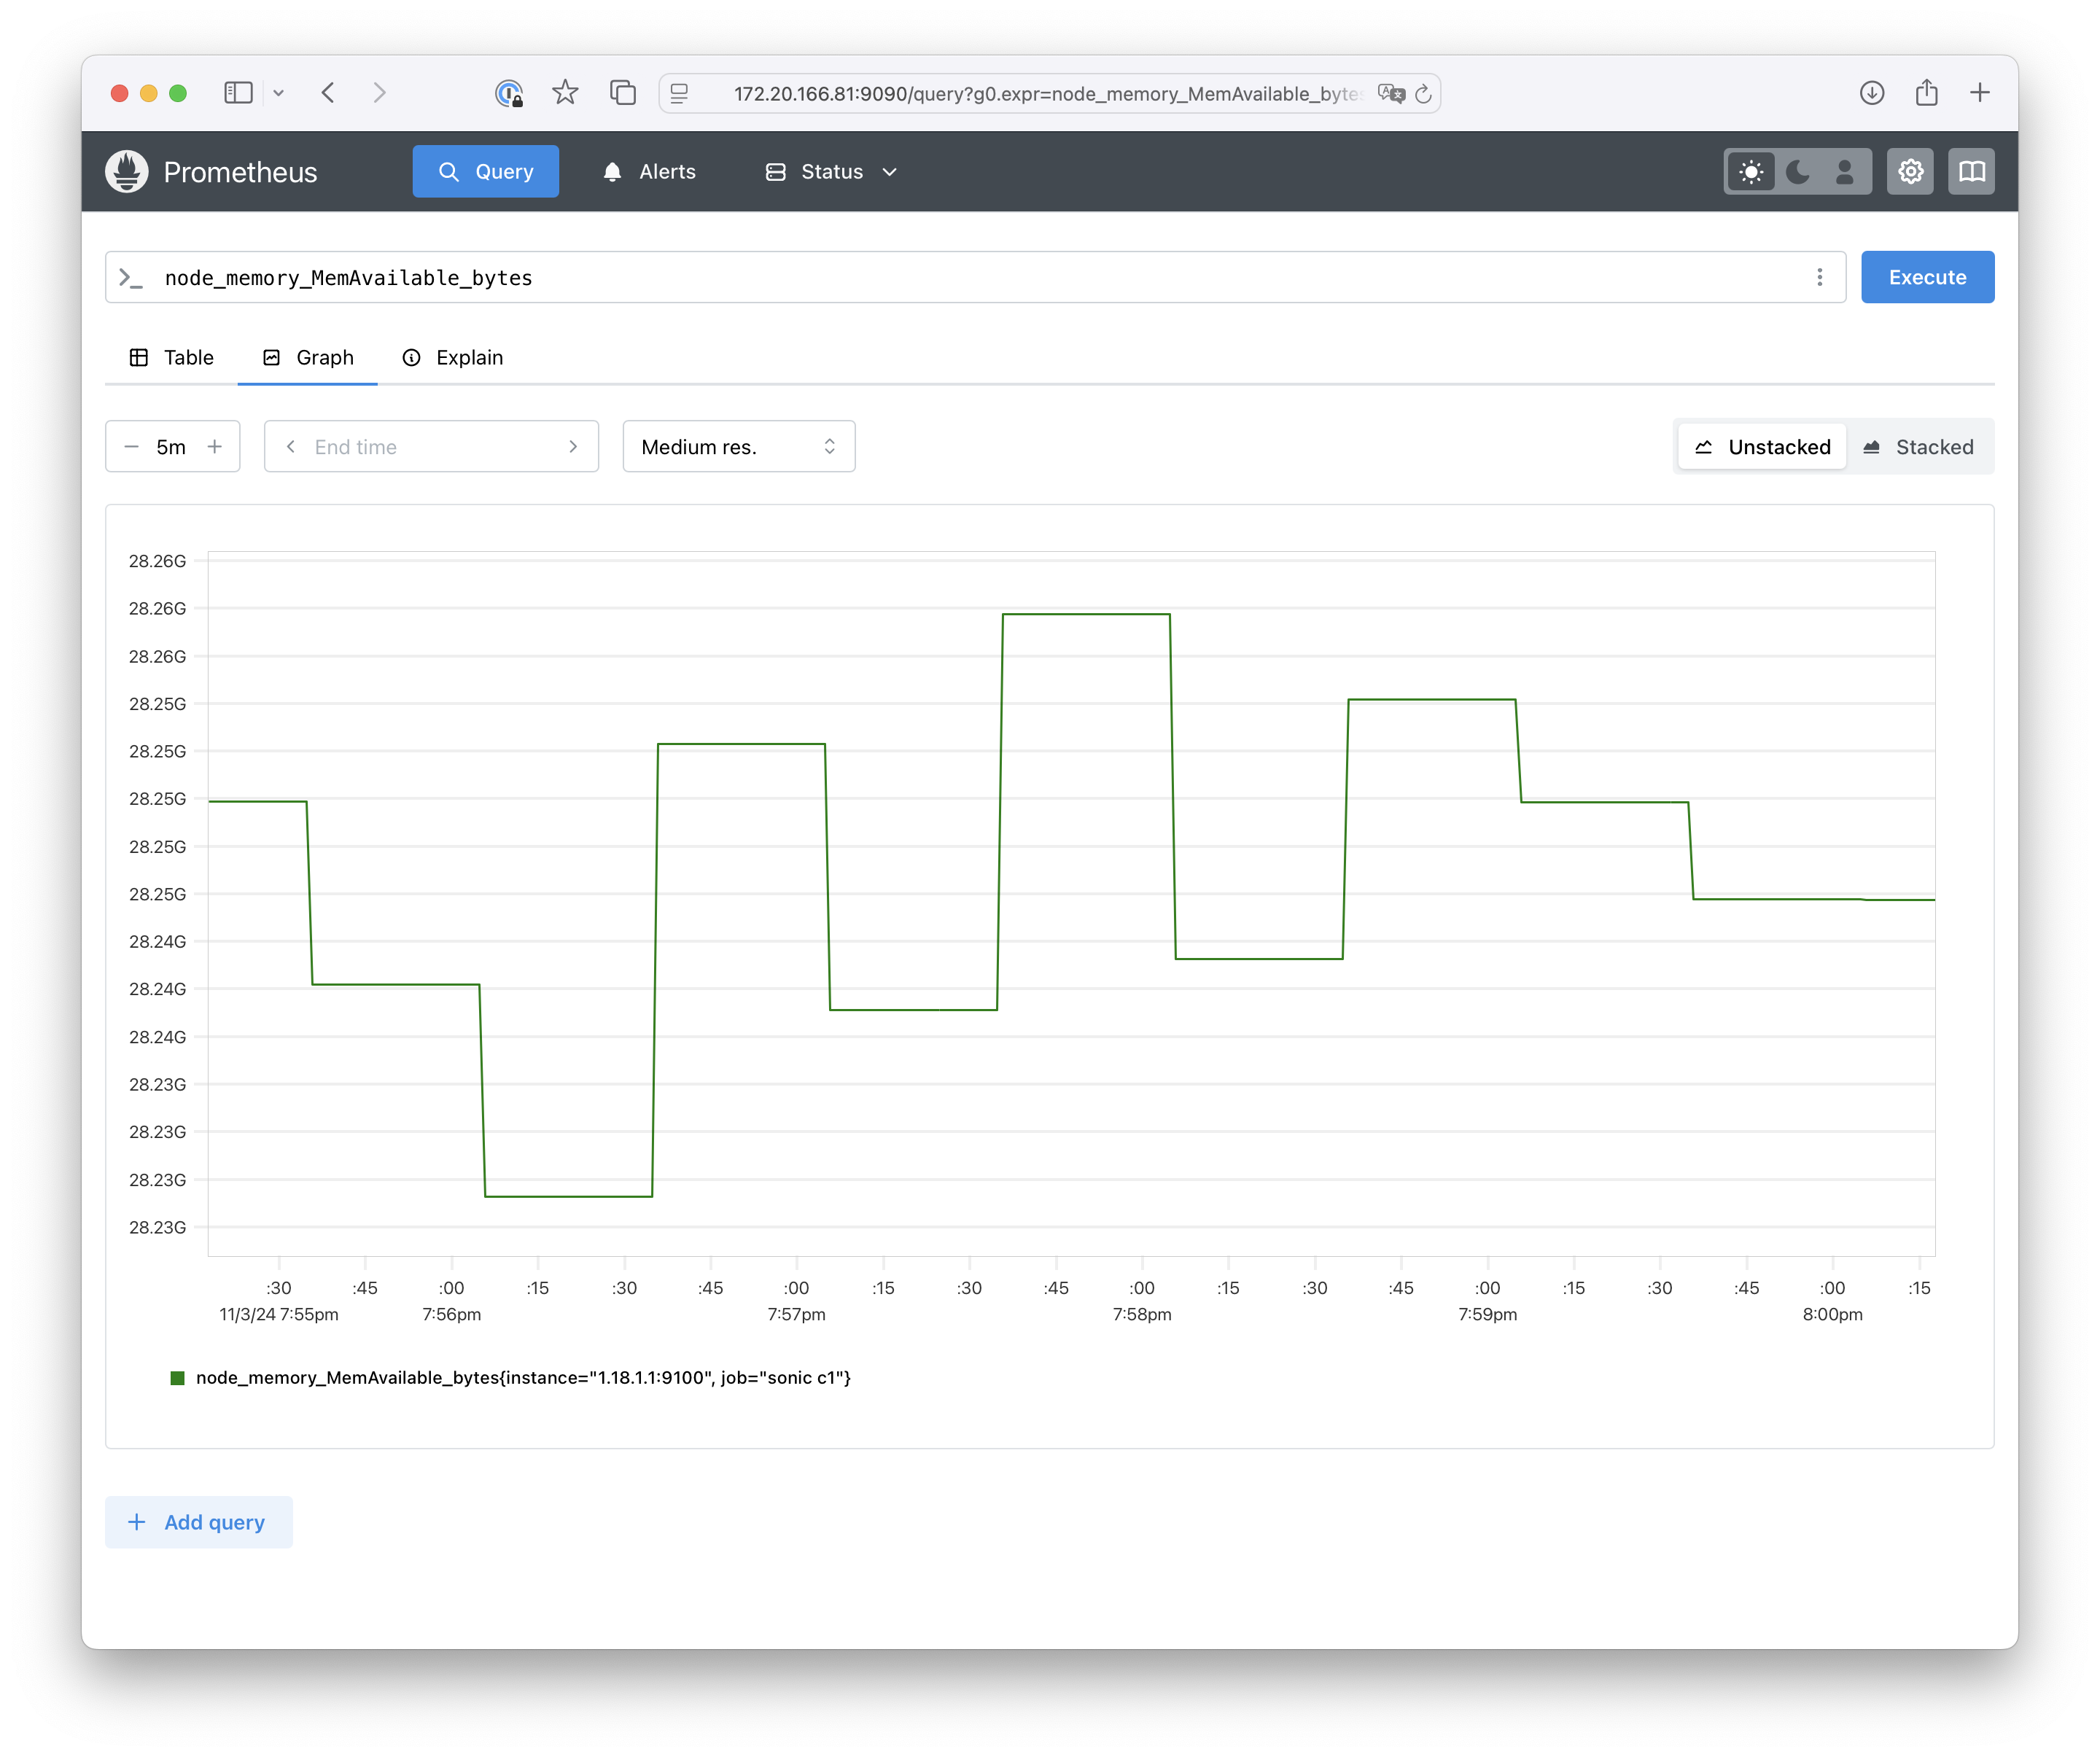The width and height of the screenshot is (2100, 1757).
Task: Decrease the 5m range with minus stepper
Action: coord(131,446)
